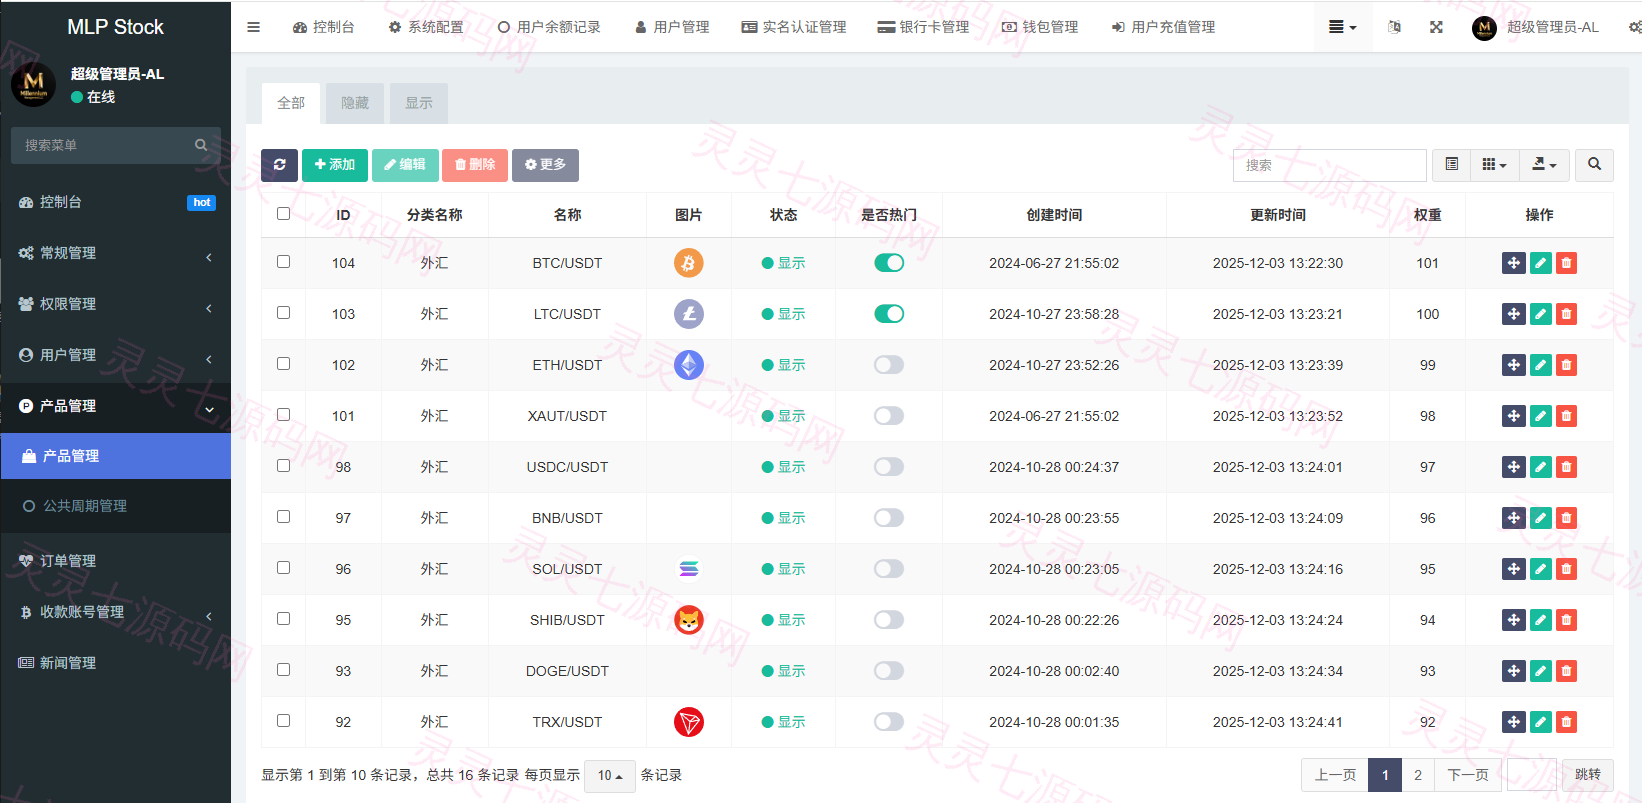Check the select-all checkbox in table header
This screenshot has width=1642, height=803.
tap(283, 213)
